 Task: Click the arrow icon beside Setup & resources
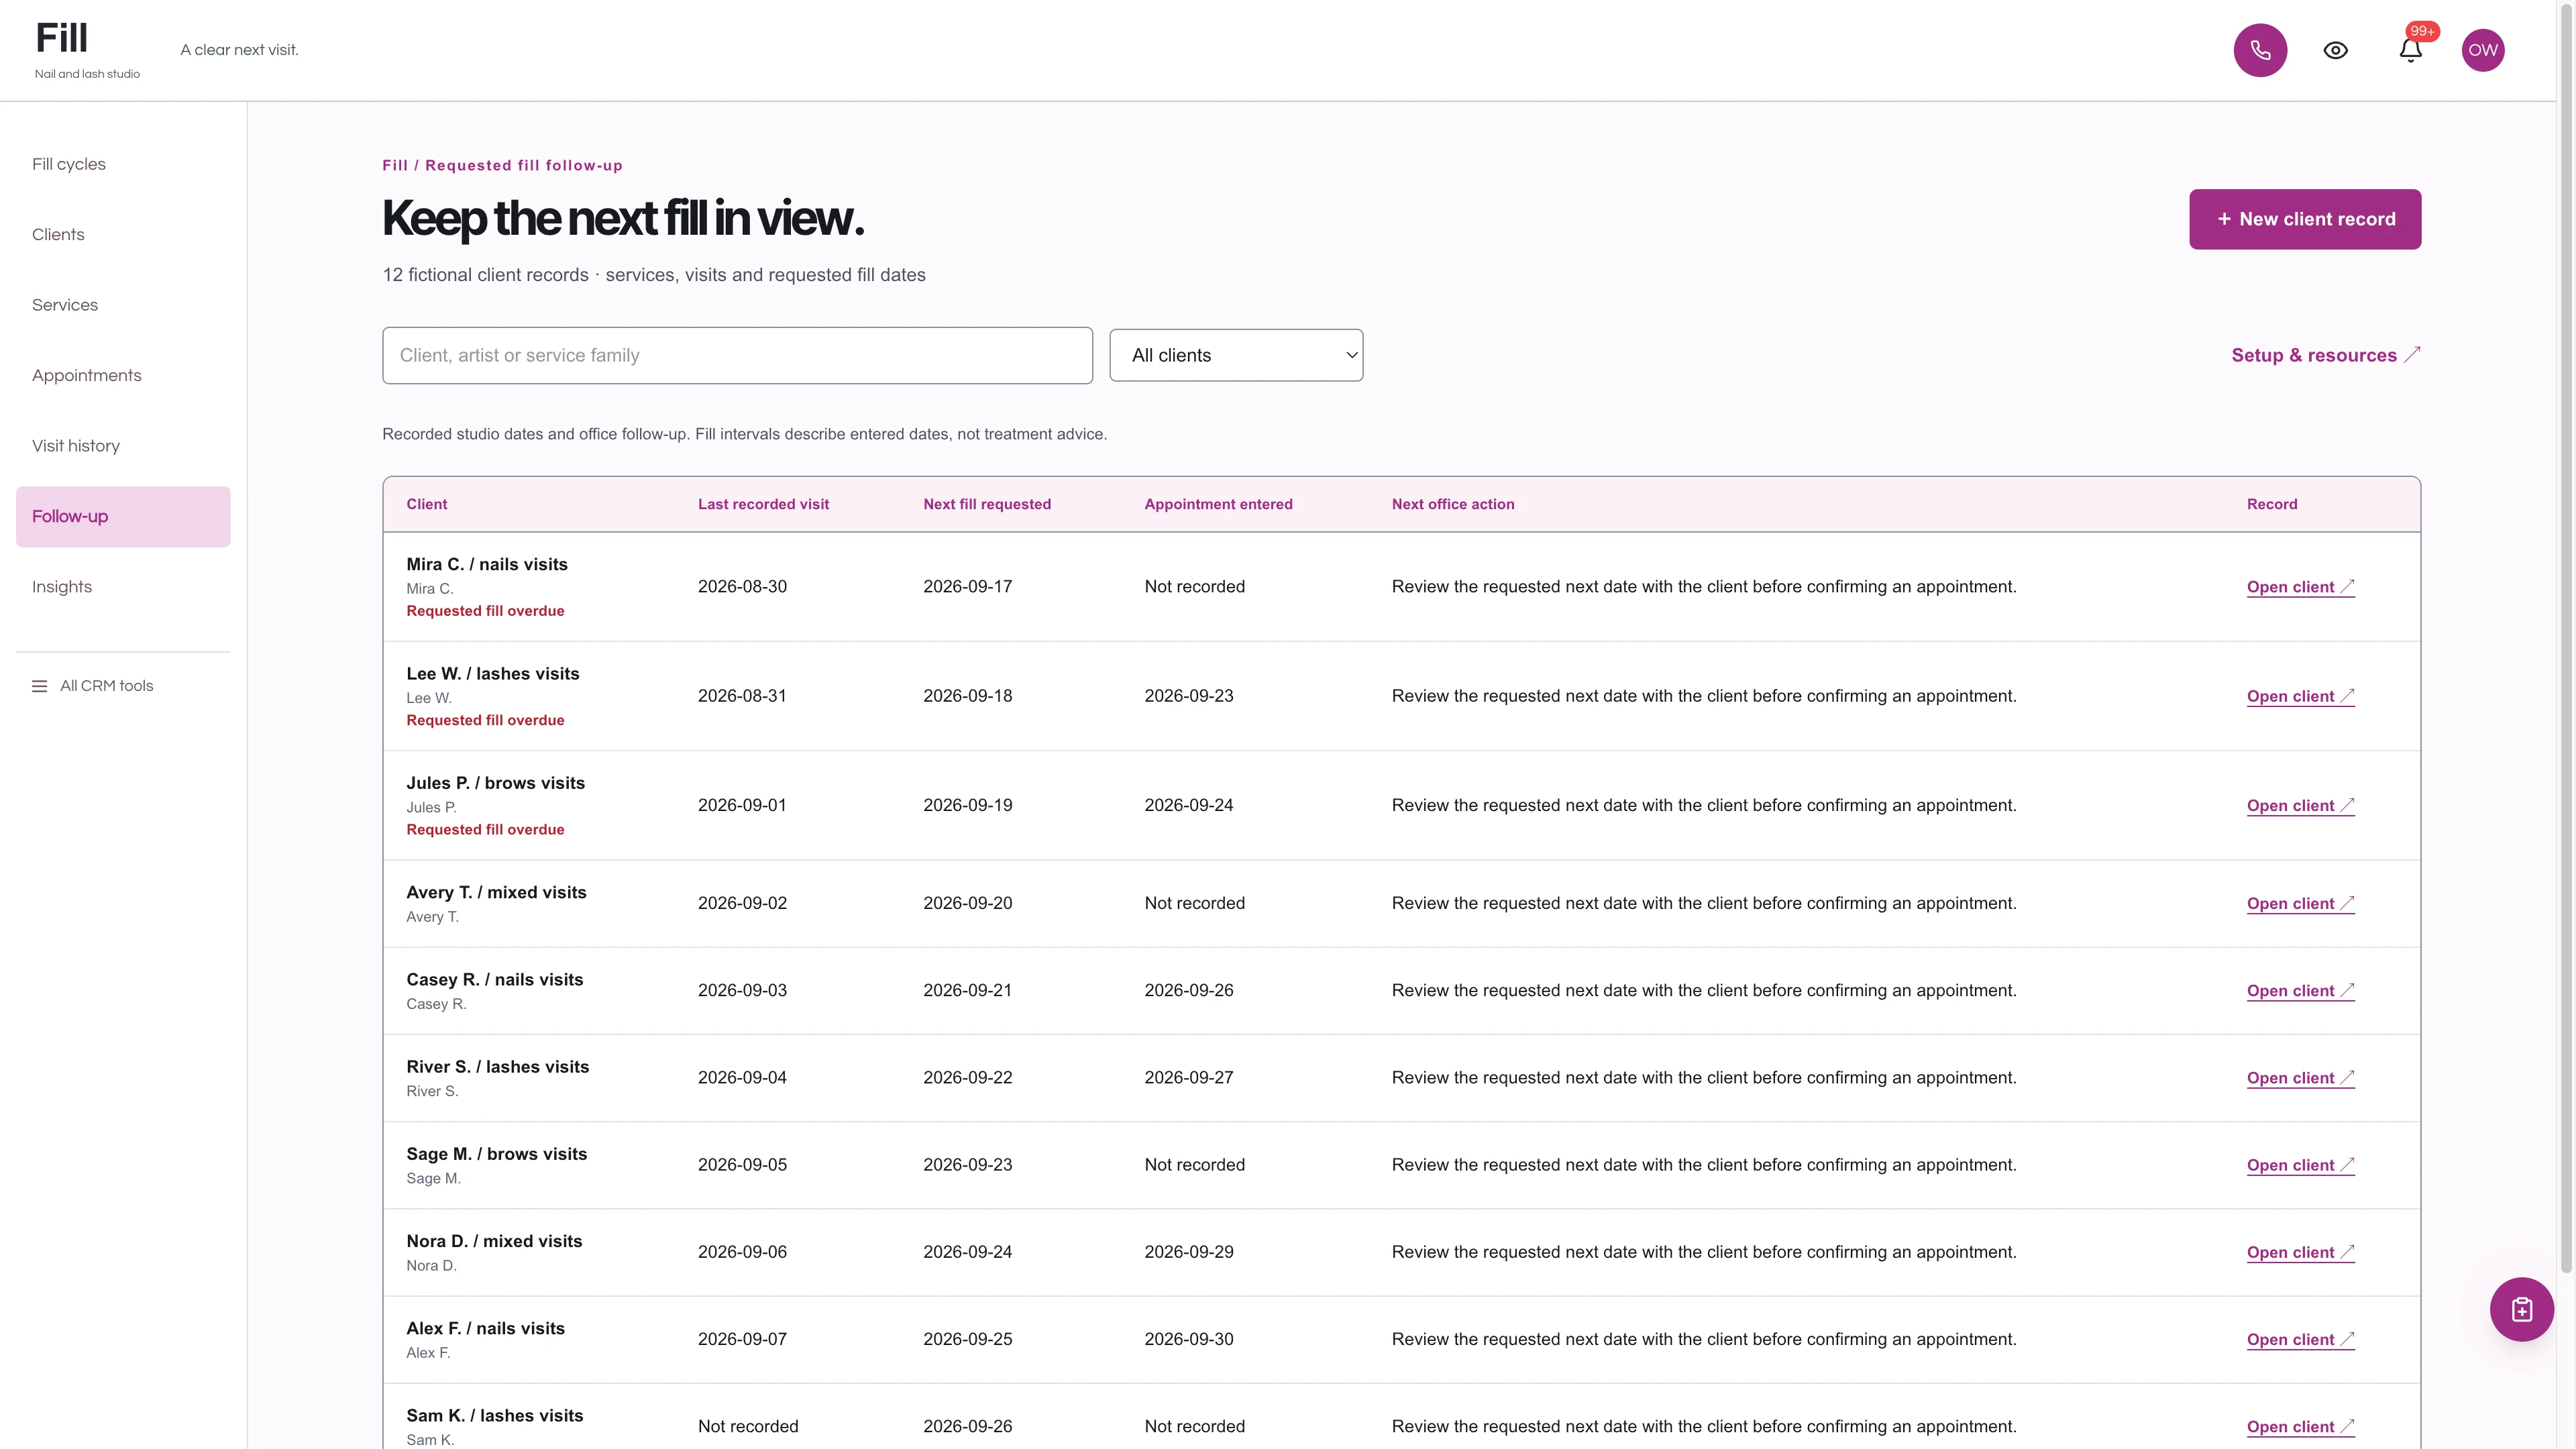(x=2412, y=354)
